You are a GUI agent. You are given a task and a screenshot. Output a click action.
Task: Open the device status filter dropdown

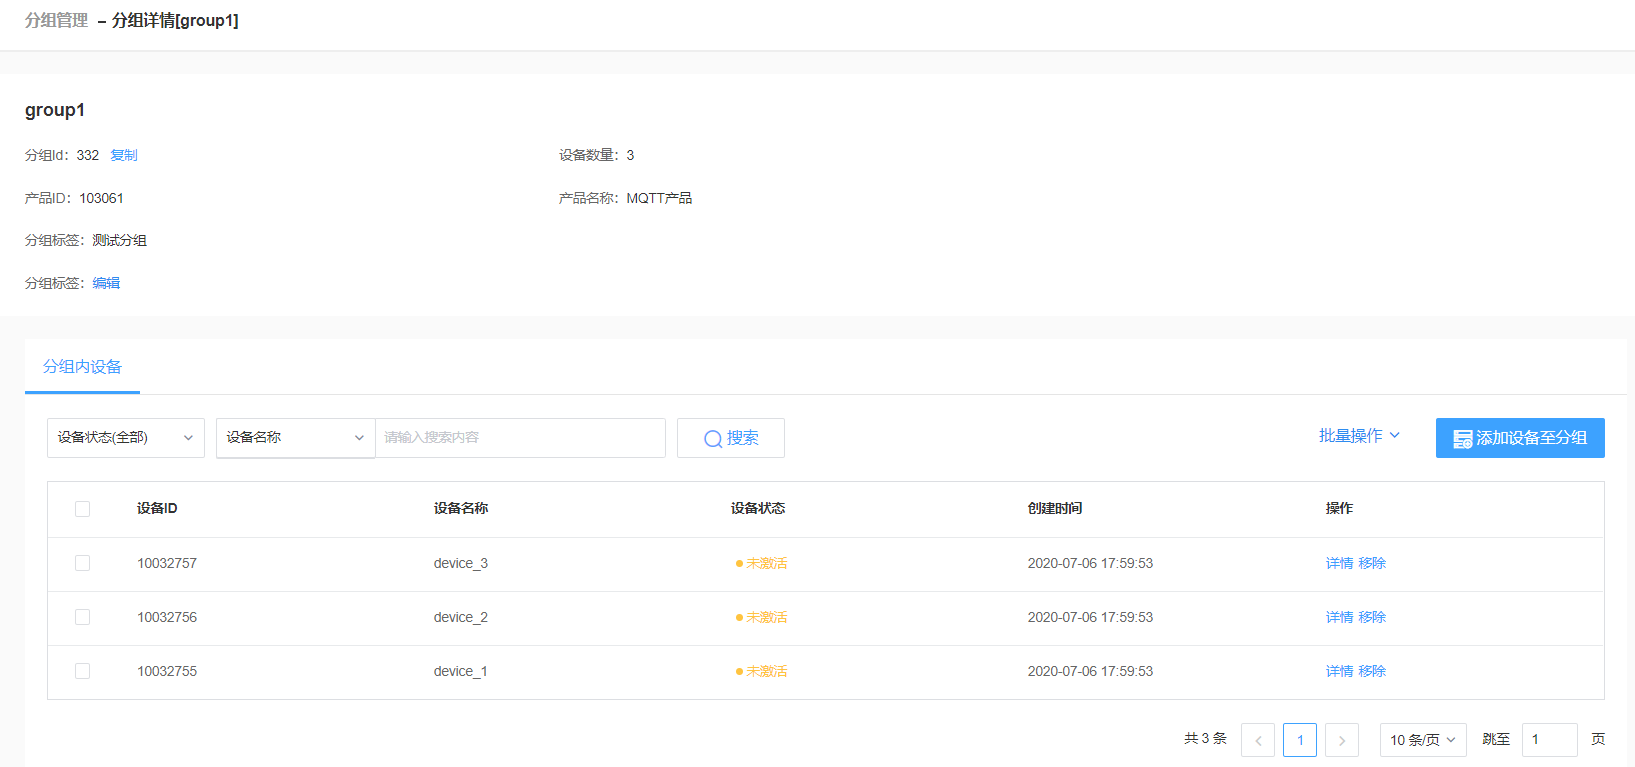click(x=125, y=438)
